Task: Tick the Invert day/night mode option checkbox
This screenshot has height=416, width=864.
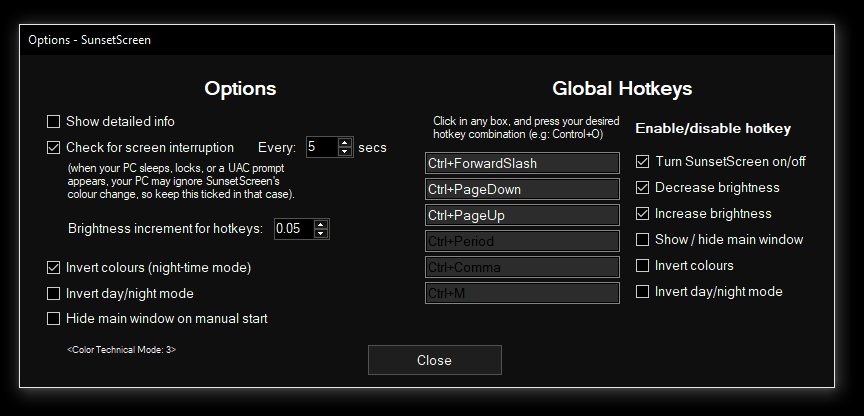Action: (53, 294)
